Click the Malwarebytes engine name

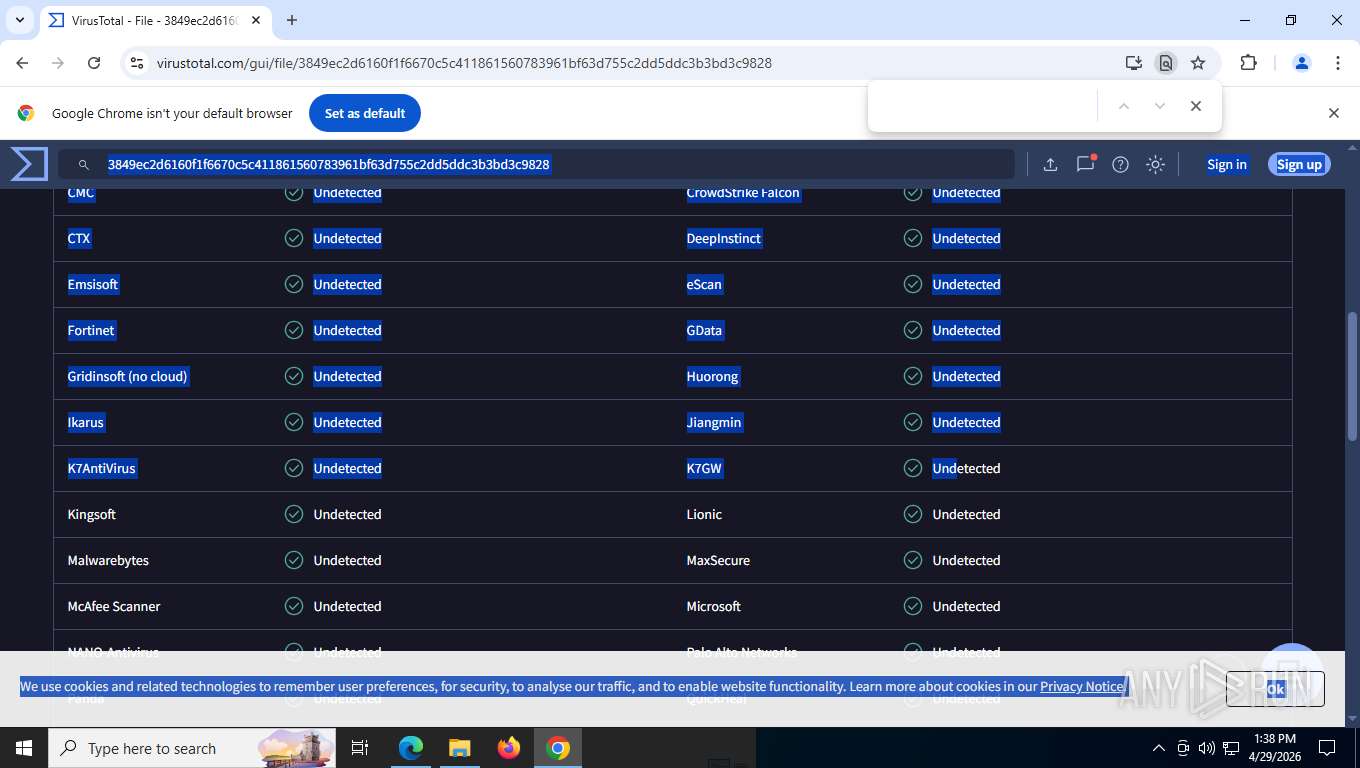pos(108,560)
